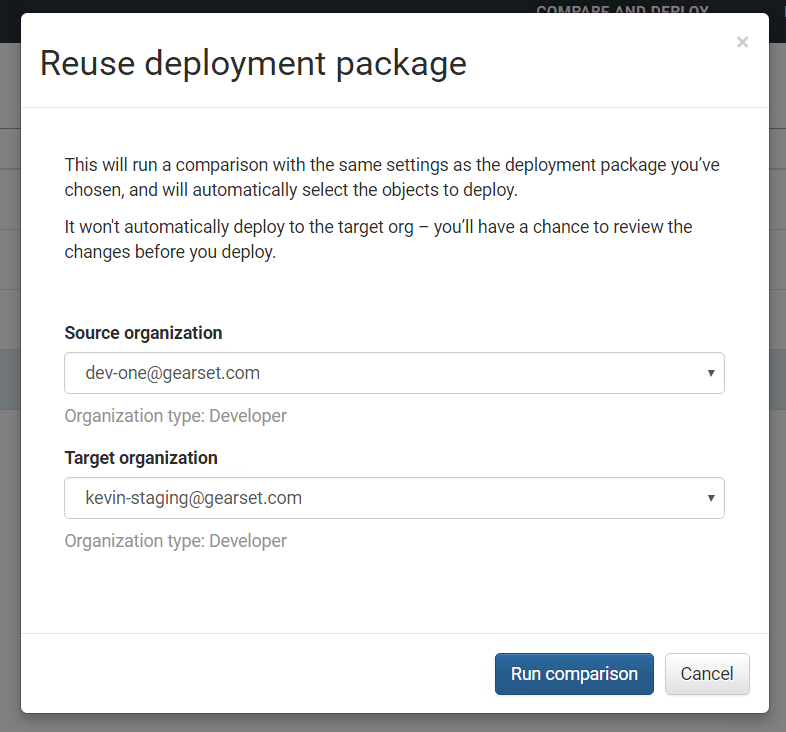Click the paragraph starting "It won't automatically deploy"
This screenshot has height=732, width=786.
coord(378,240)
